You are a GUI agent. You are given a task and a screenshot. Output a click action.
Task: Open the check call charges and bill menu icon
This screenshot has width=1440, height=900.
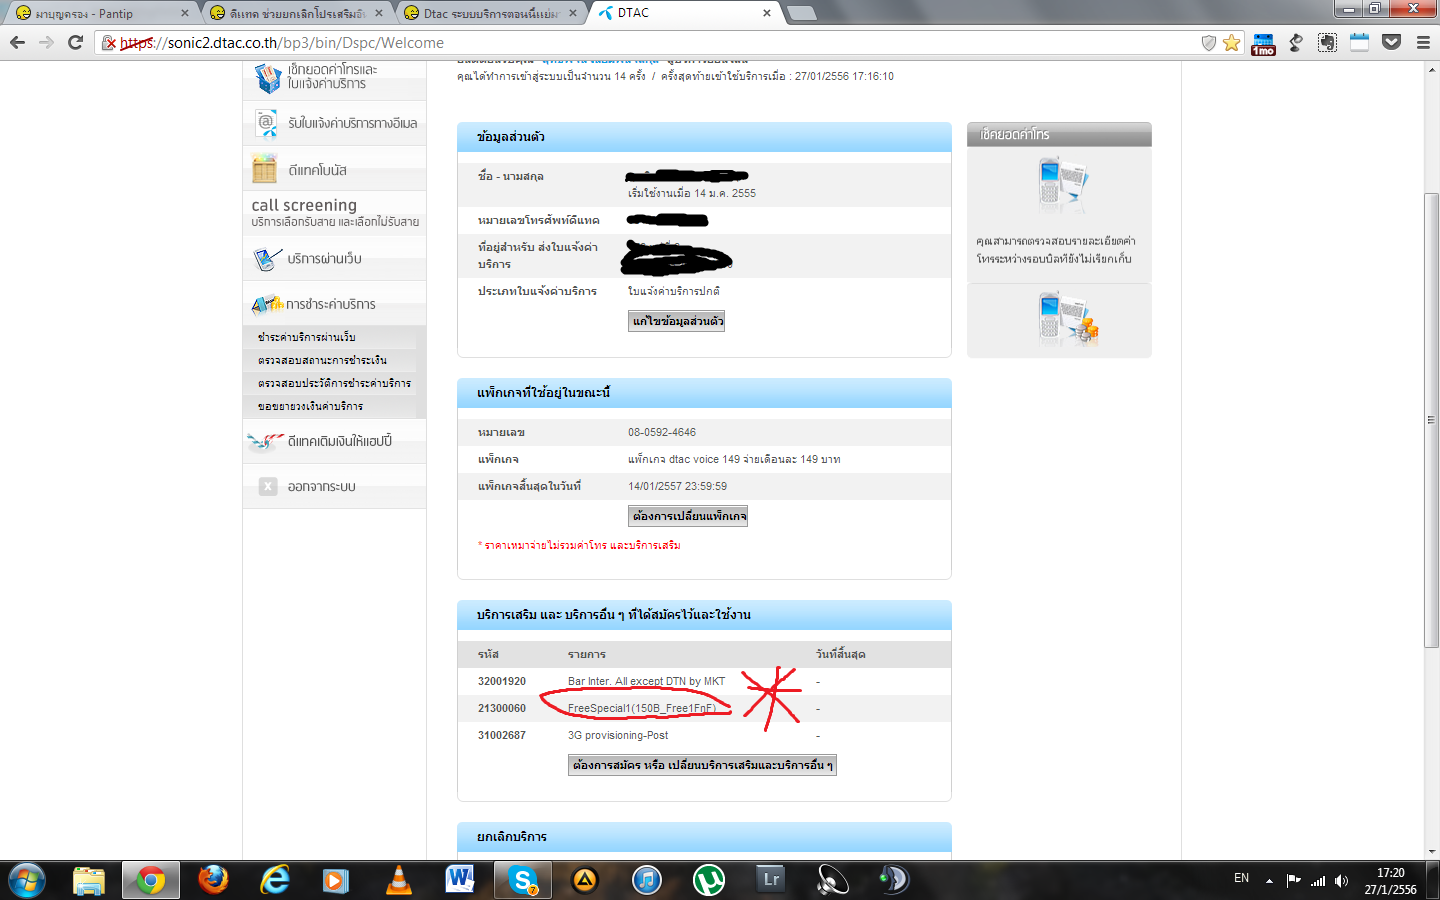tap(267, 77)
